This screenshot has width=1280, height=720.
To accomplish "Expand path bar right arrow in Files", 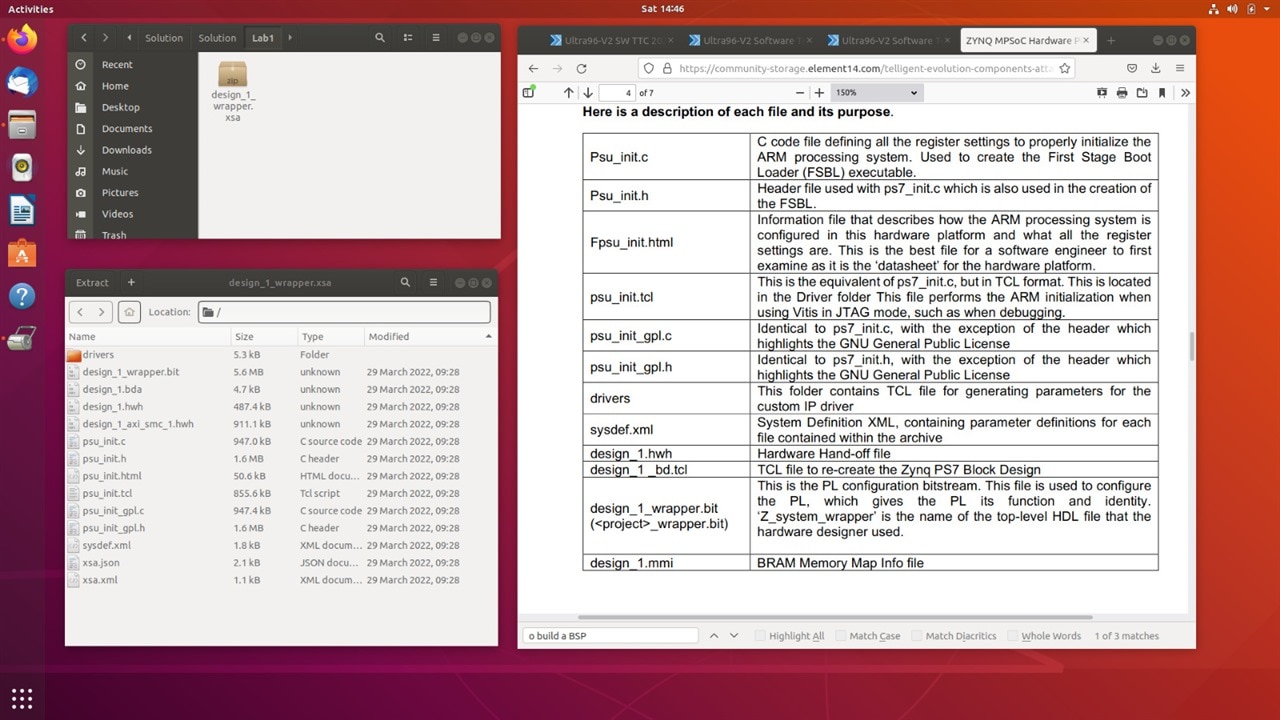I will pyautogui.click(x=290, y=38).
